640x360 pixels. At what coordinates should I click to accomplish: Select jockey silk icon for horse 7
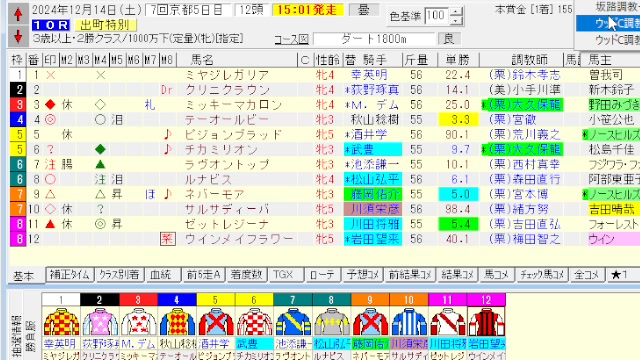pos(292,322)
